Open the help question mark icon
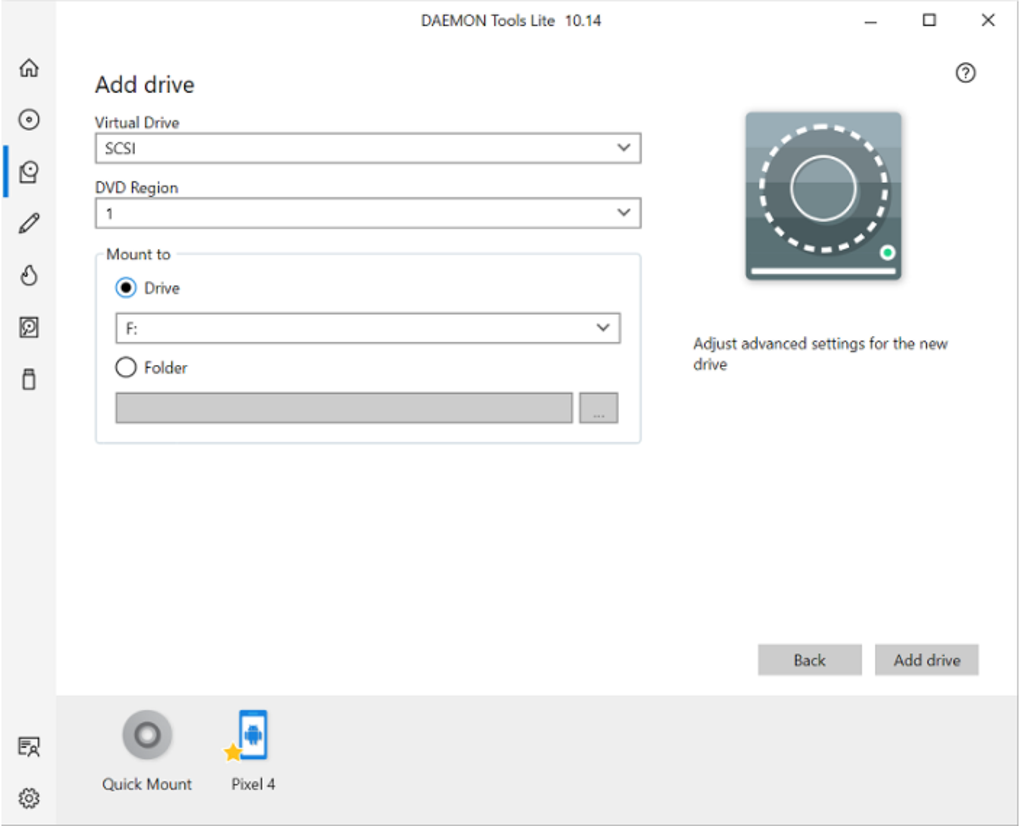 click(x=965, y=73)
